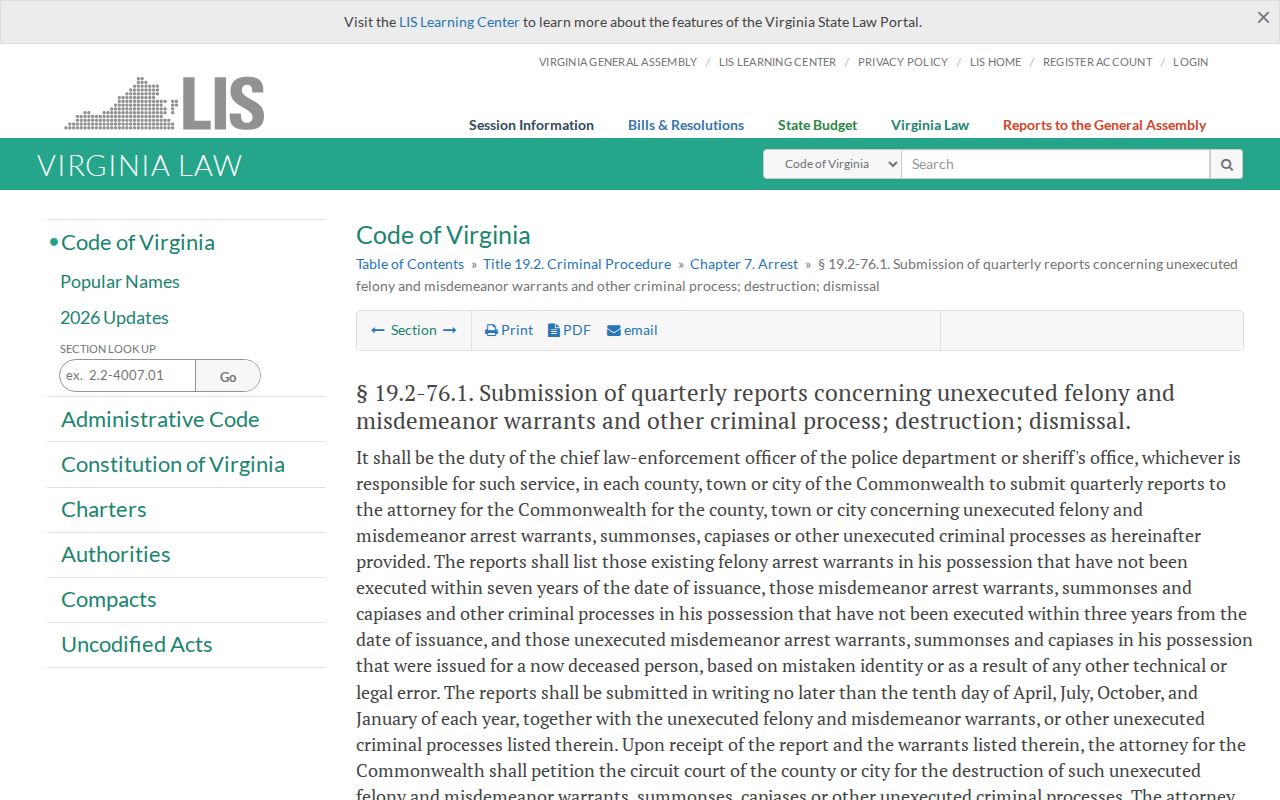Close the Learning Center notification banner

tap(1263, 18)
